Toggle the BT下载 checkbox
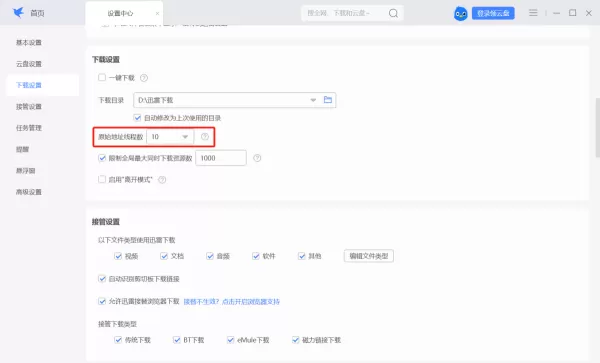This screenshot has width=600, height=363. click(x=176, y=340)
